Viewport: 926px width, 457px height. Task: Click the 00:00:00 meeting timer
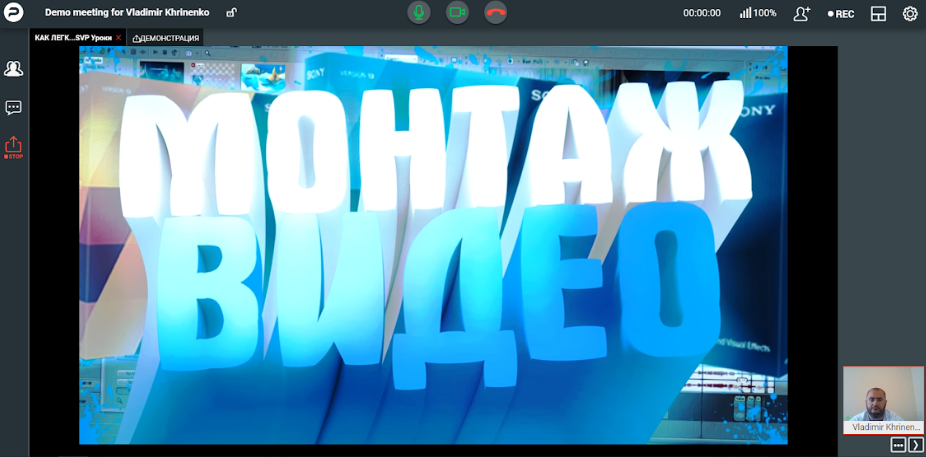pos(702,13)
